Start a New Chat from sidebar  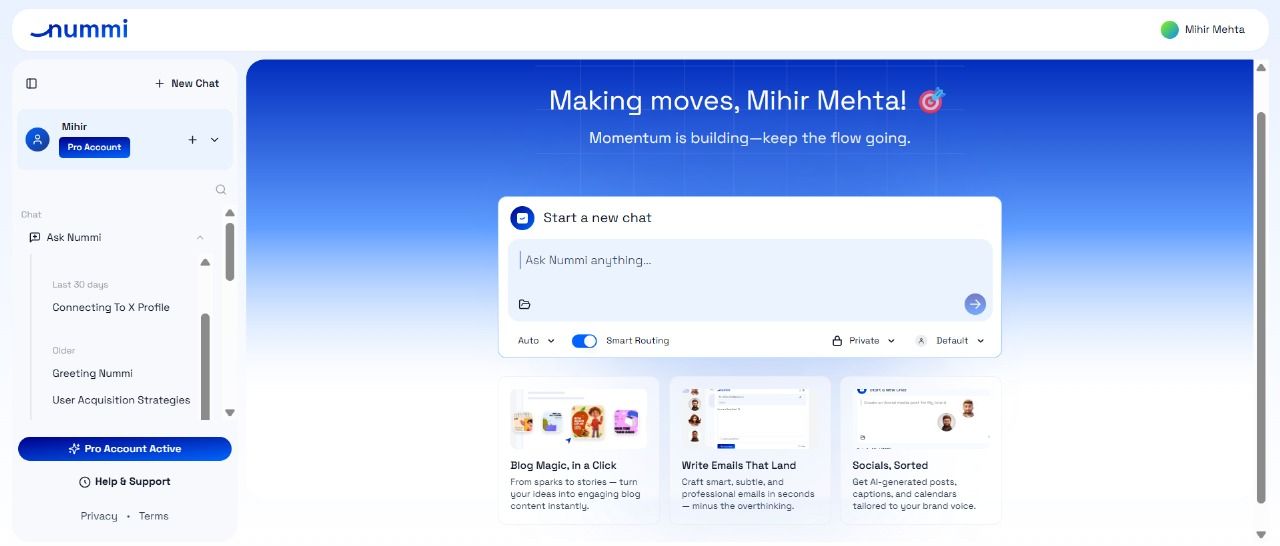click(x=187, y=84)
